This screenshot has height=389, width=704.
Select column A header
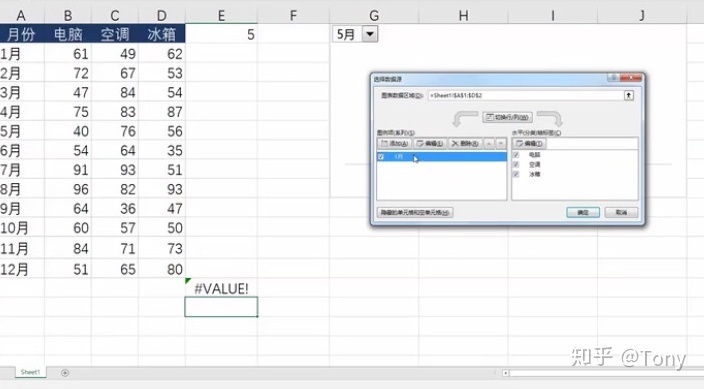(21, 16)
